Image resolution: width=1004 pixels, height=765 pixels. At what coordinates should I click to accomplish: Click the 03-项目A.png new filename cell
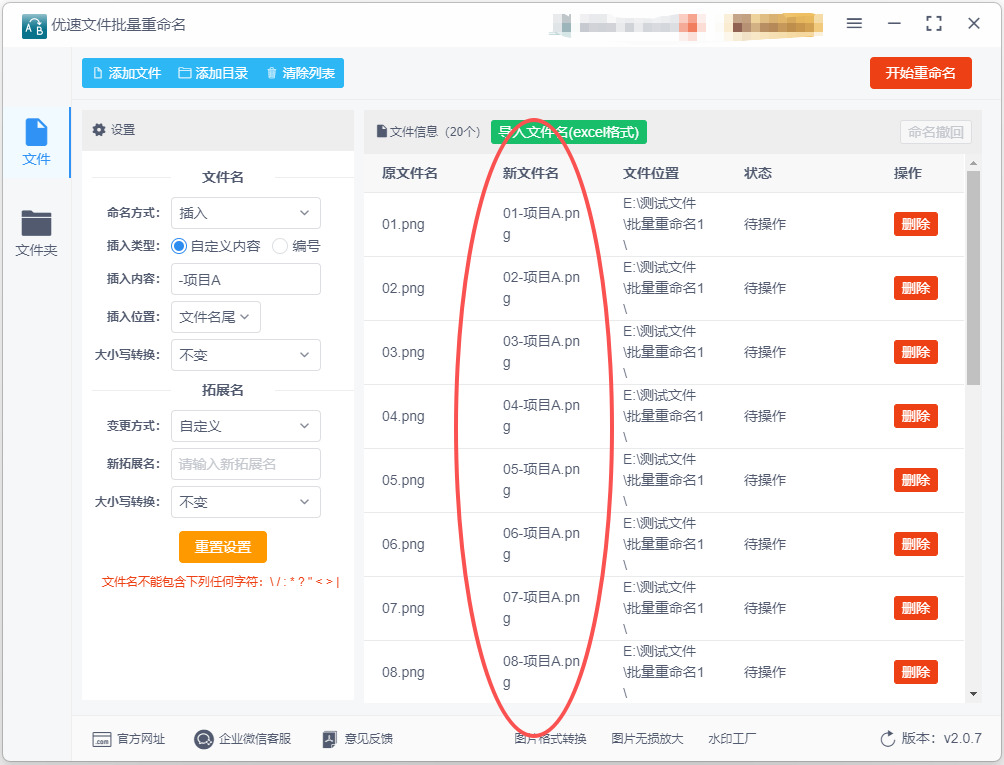coord(542,352)
